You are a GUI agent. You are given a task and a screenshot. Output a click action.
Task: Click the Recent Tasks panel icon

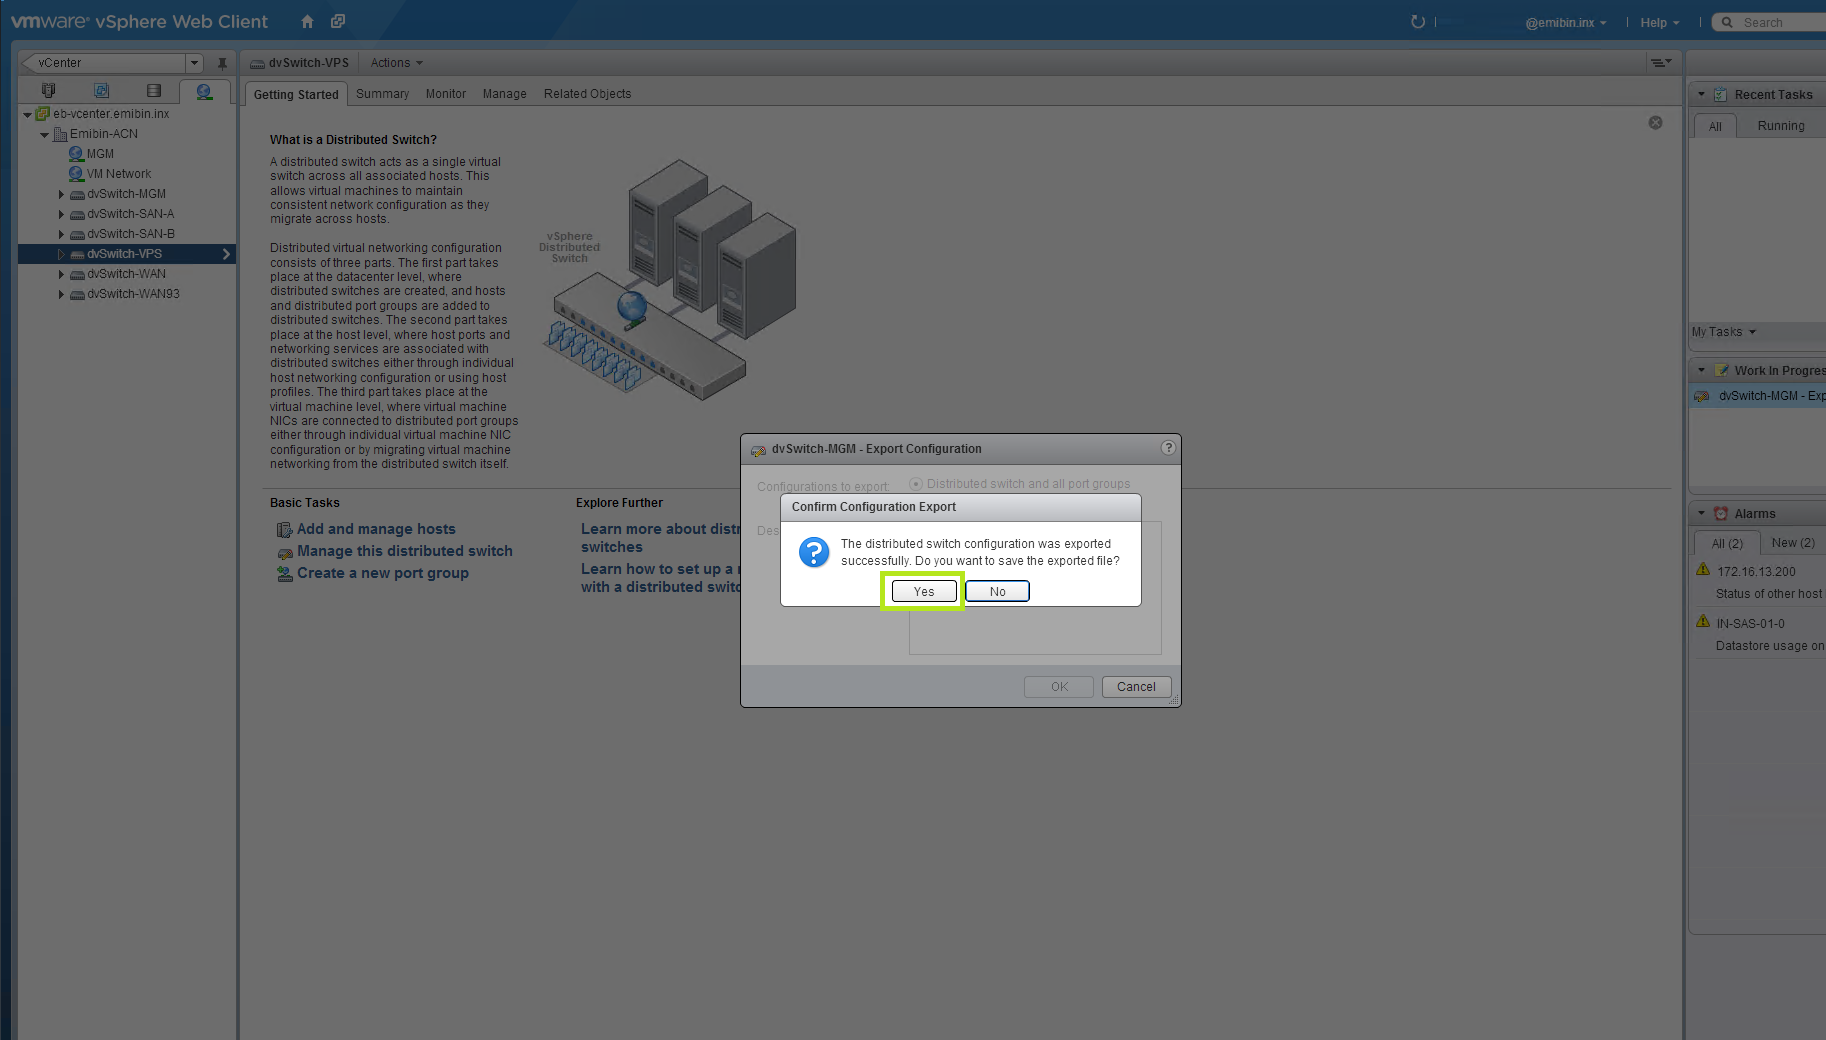pyautogui.click(x=1720, y=95)
